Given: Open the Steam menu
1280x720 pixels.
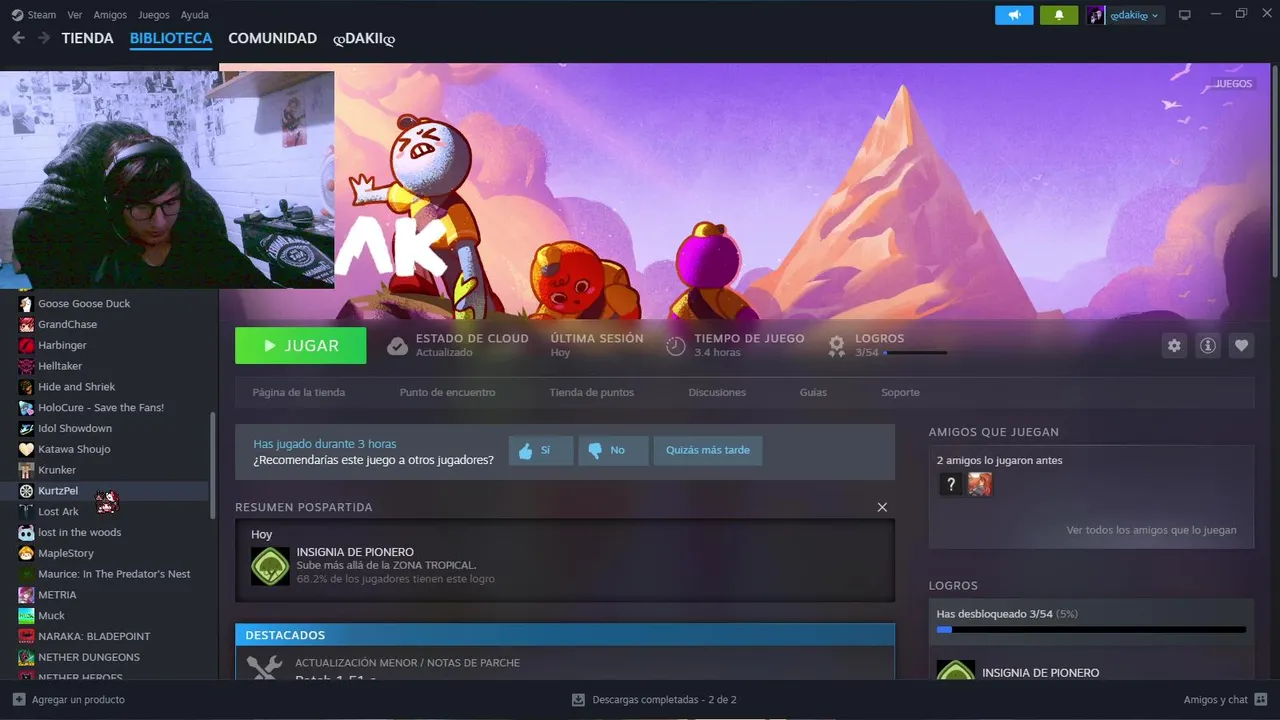Looking at the screenshot, I should 42,15.
